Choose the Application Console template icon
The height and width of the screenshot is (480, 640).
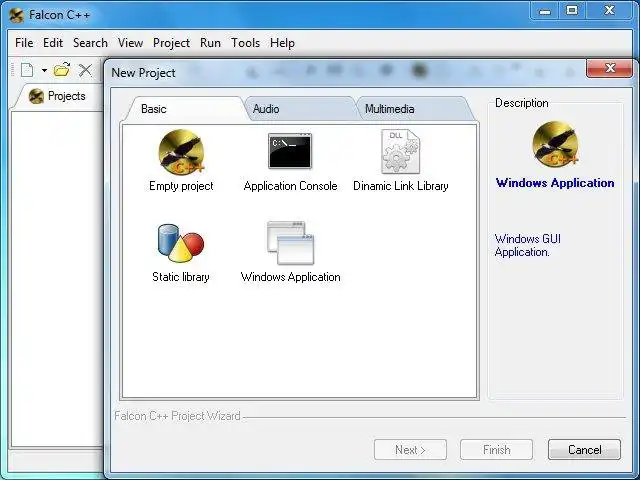pos(290,151)
